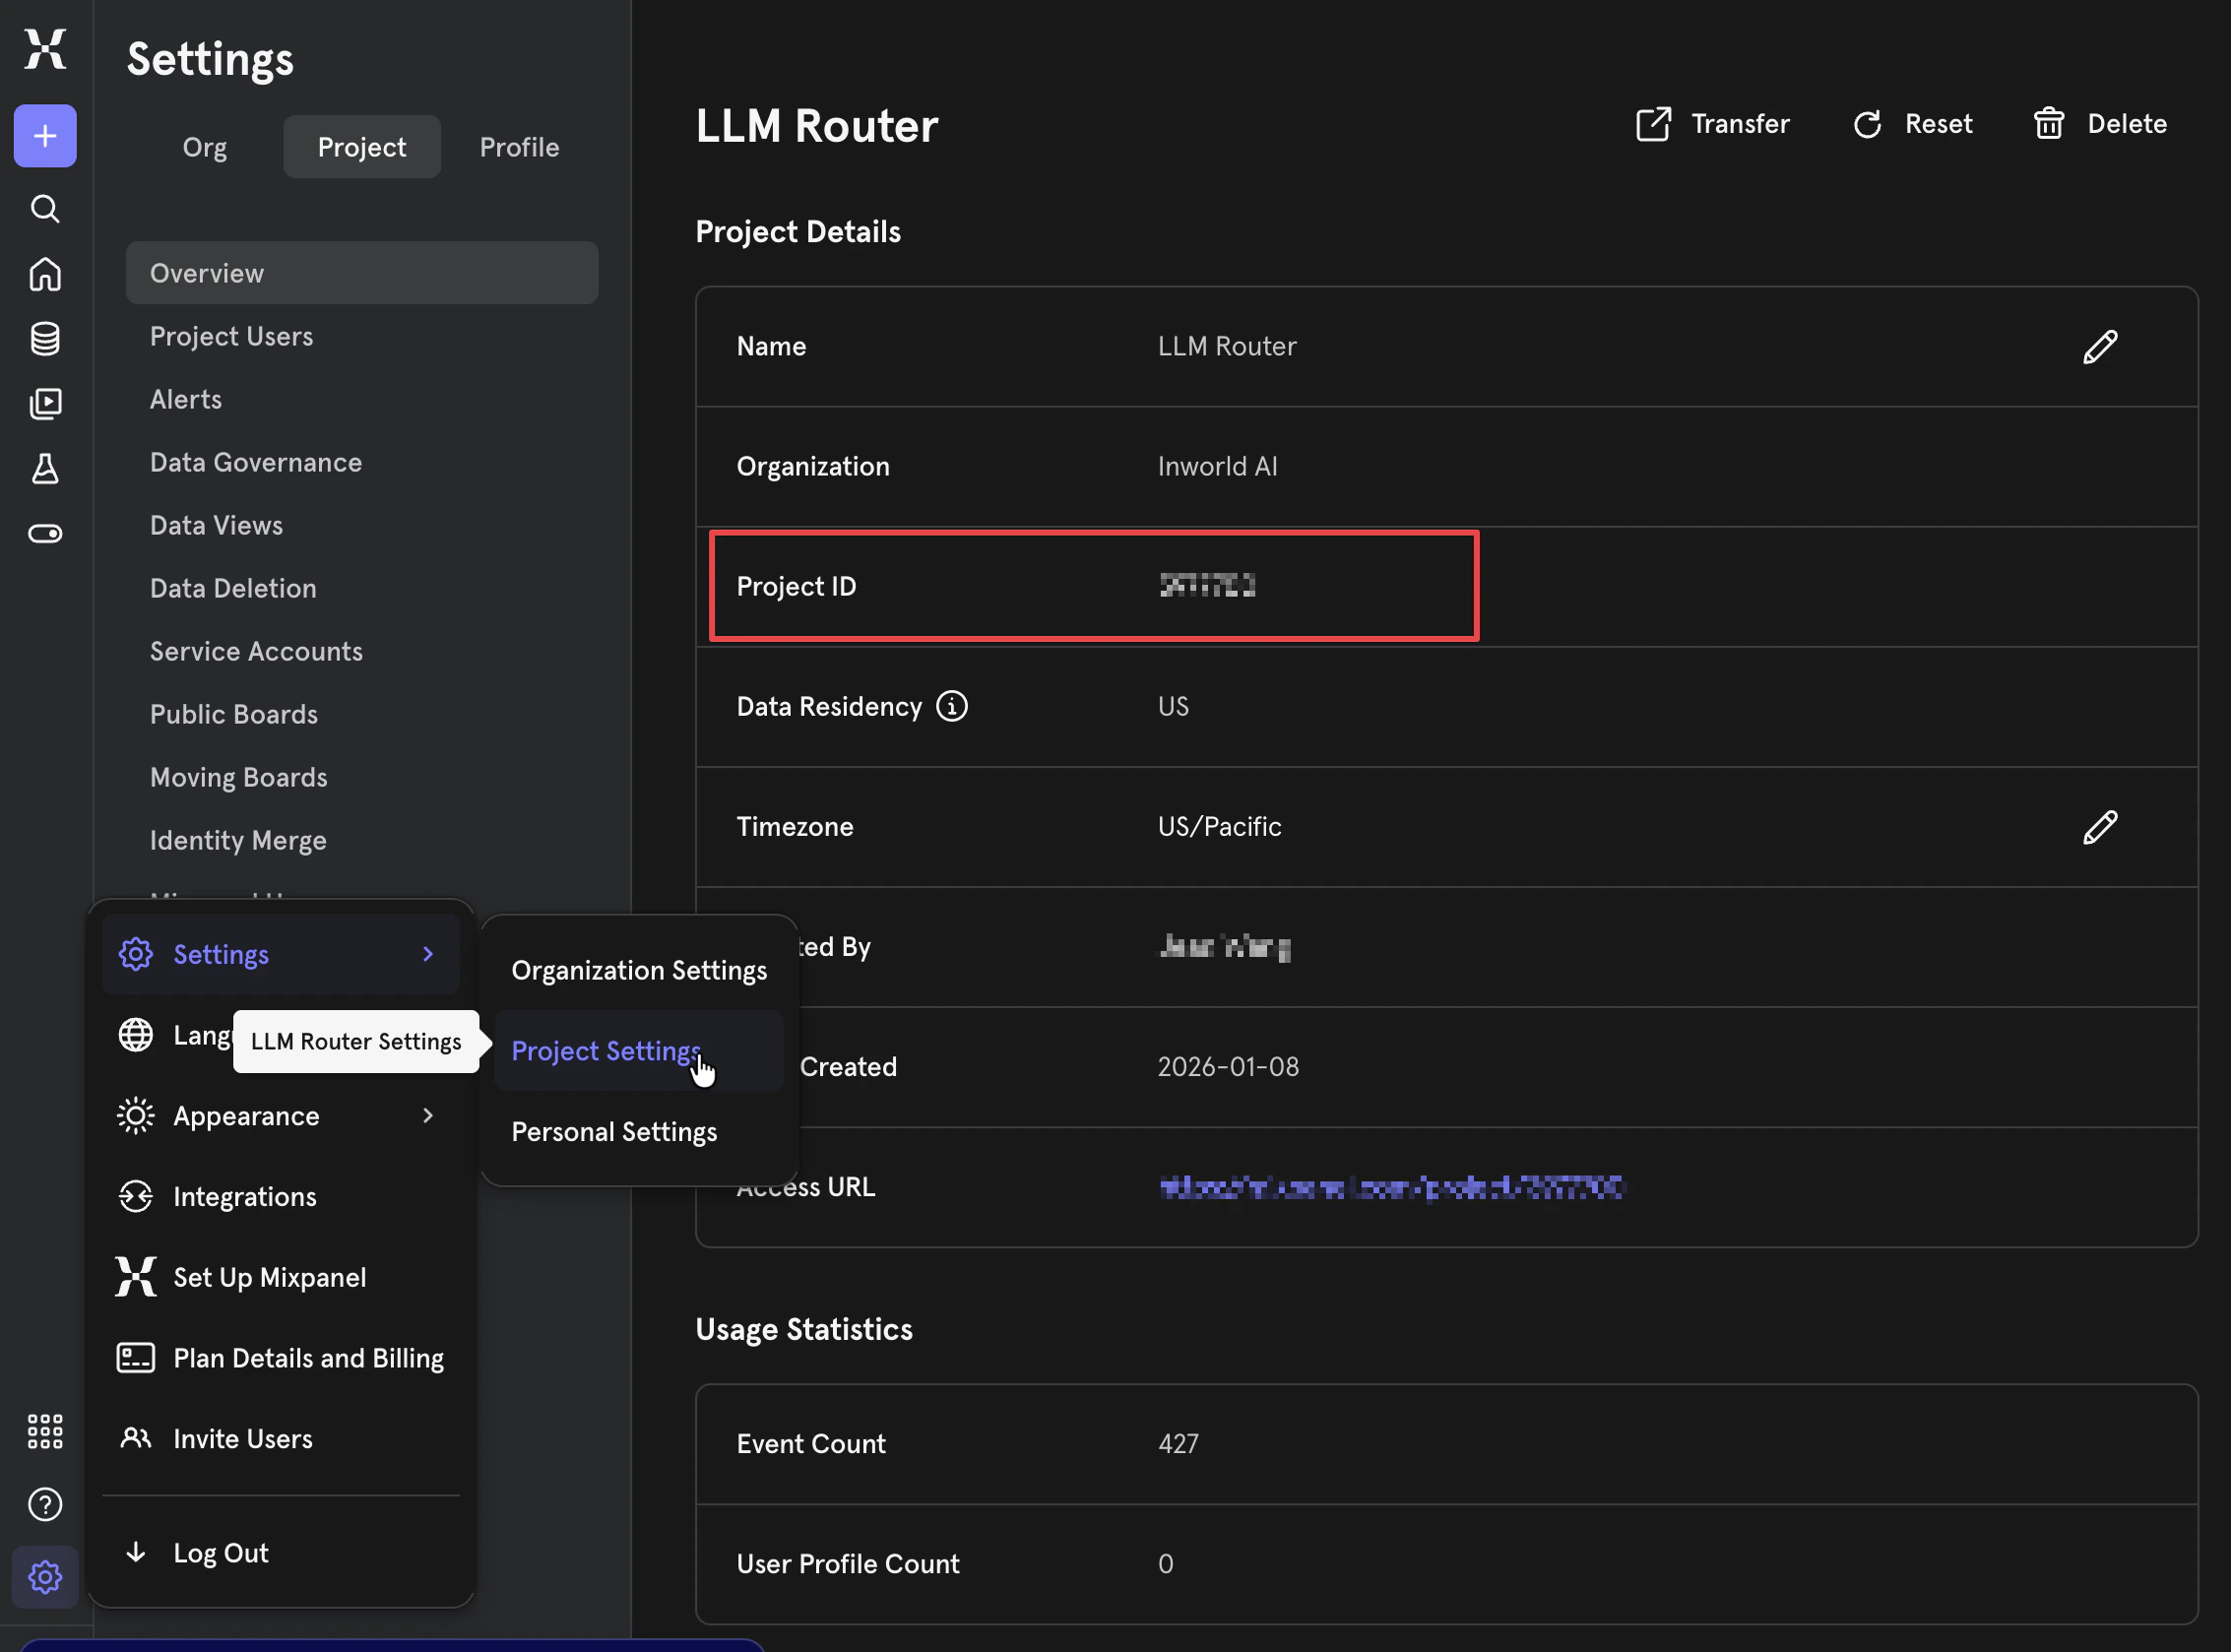Select Organization Settings from submenu
This screenshot has height=1652, width=2231.
[x=639, y=970]
